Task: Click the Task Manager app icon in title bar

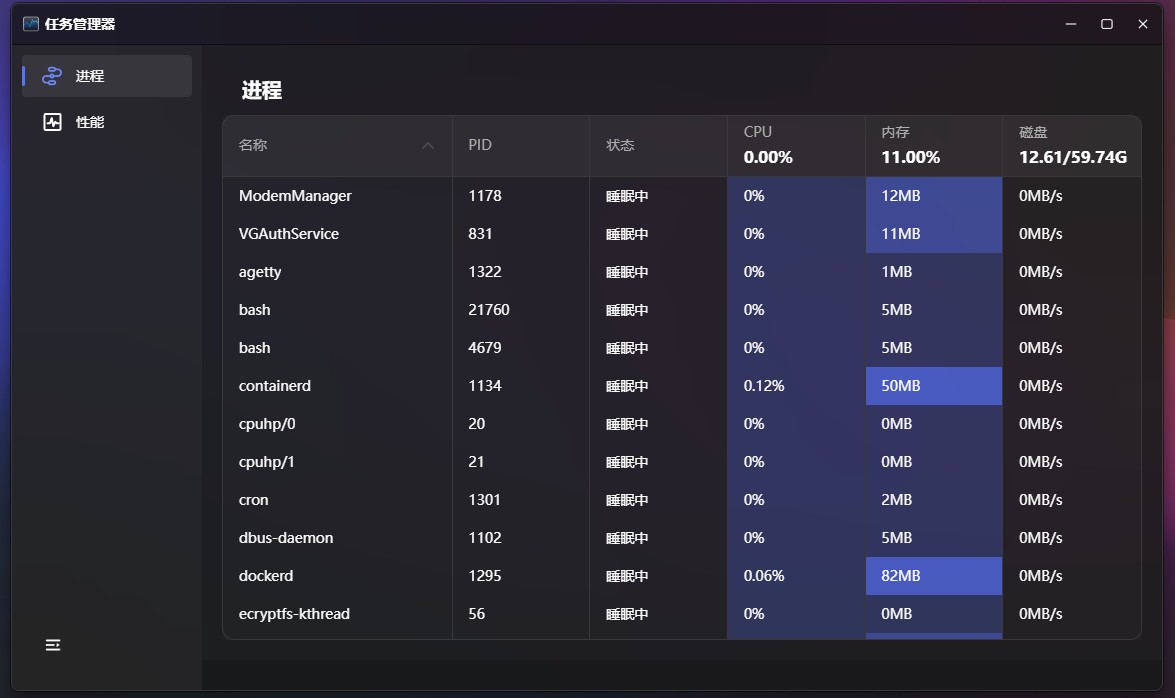Action: [31, 24]
